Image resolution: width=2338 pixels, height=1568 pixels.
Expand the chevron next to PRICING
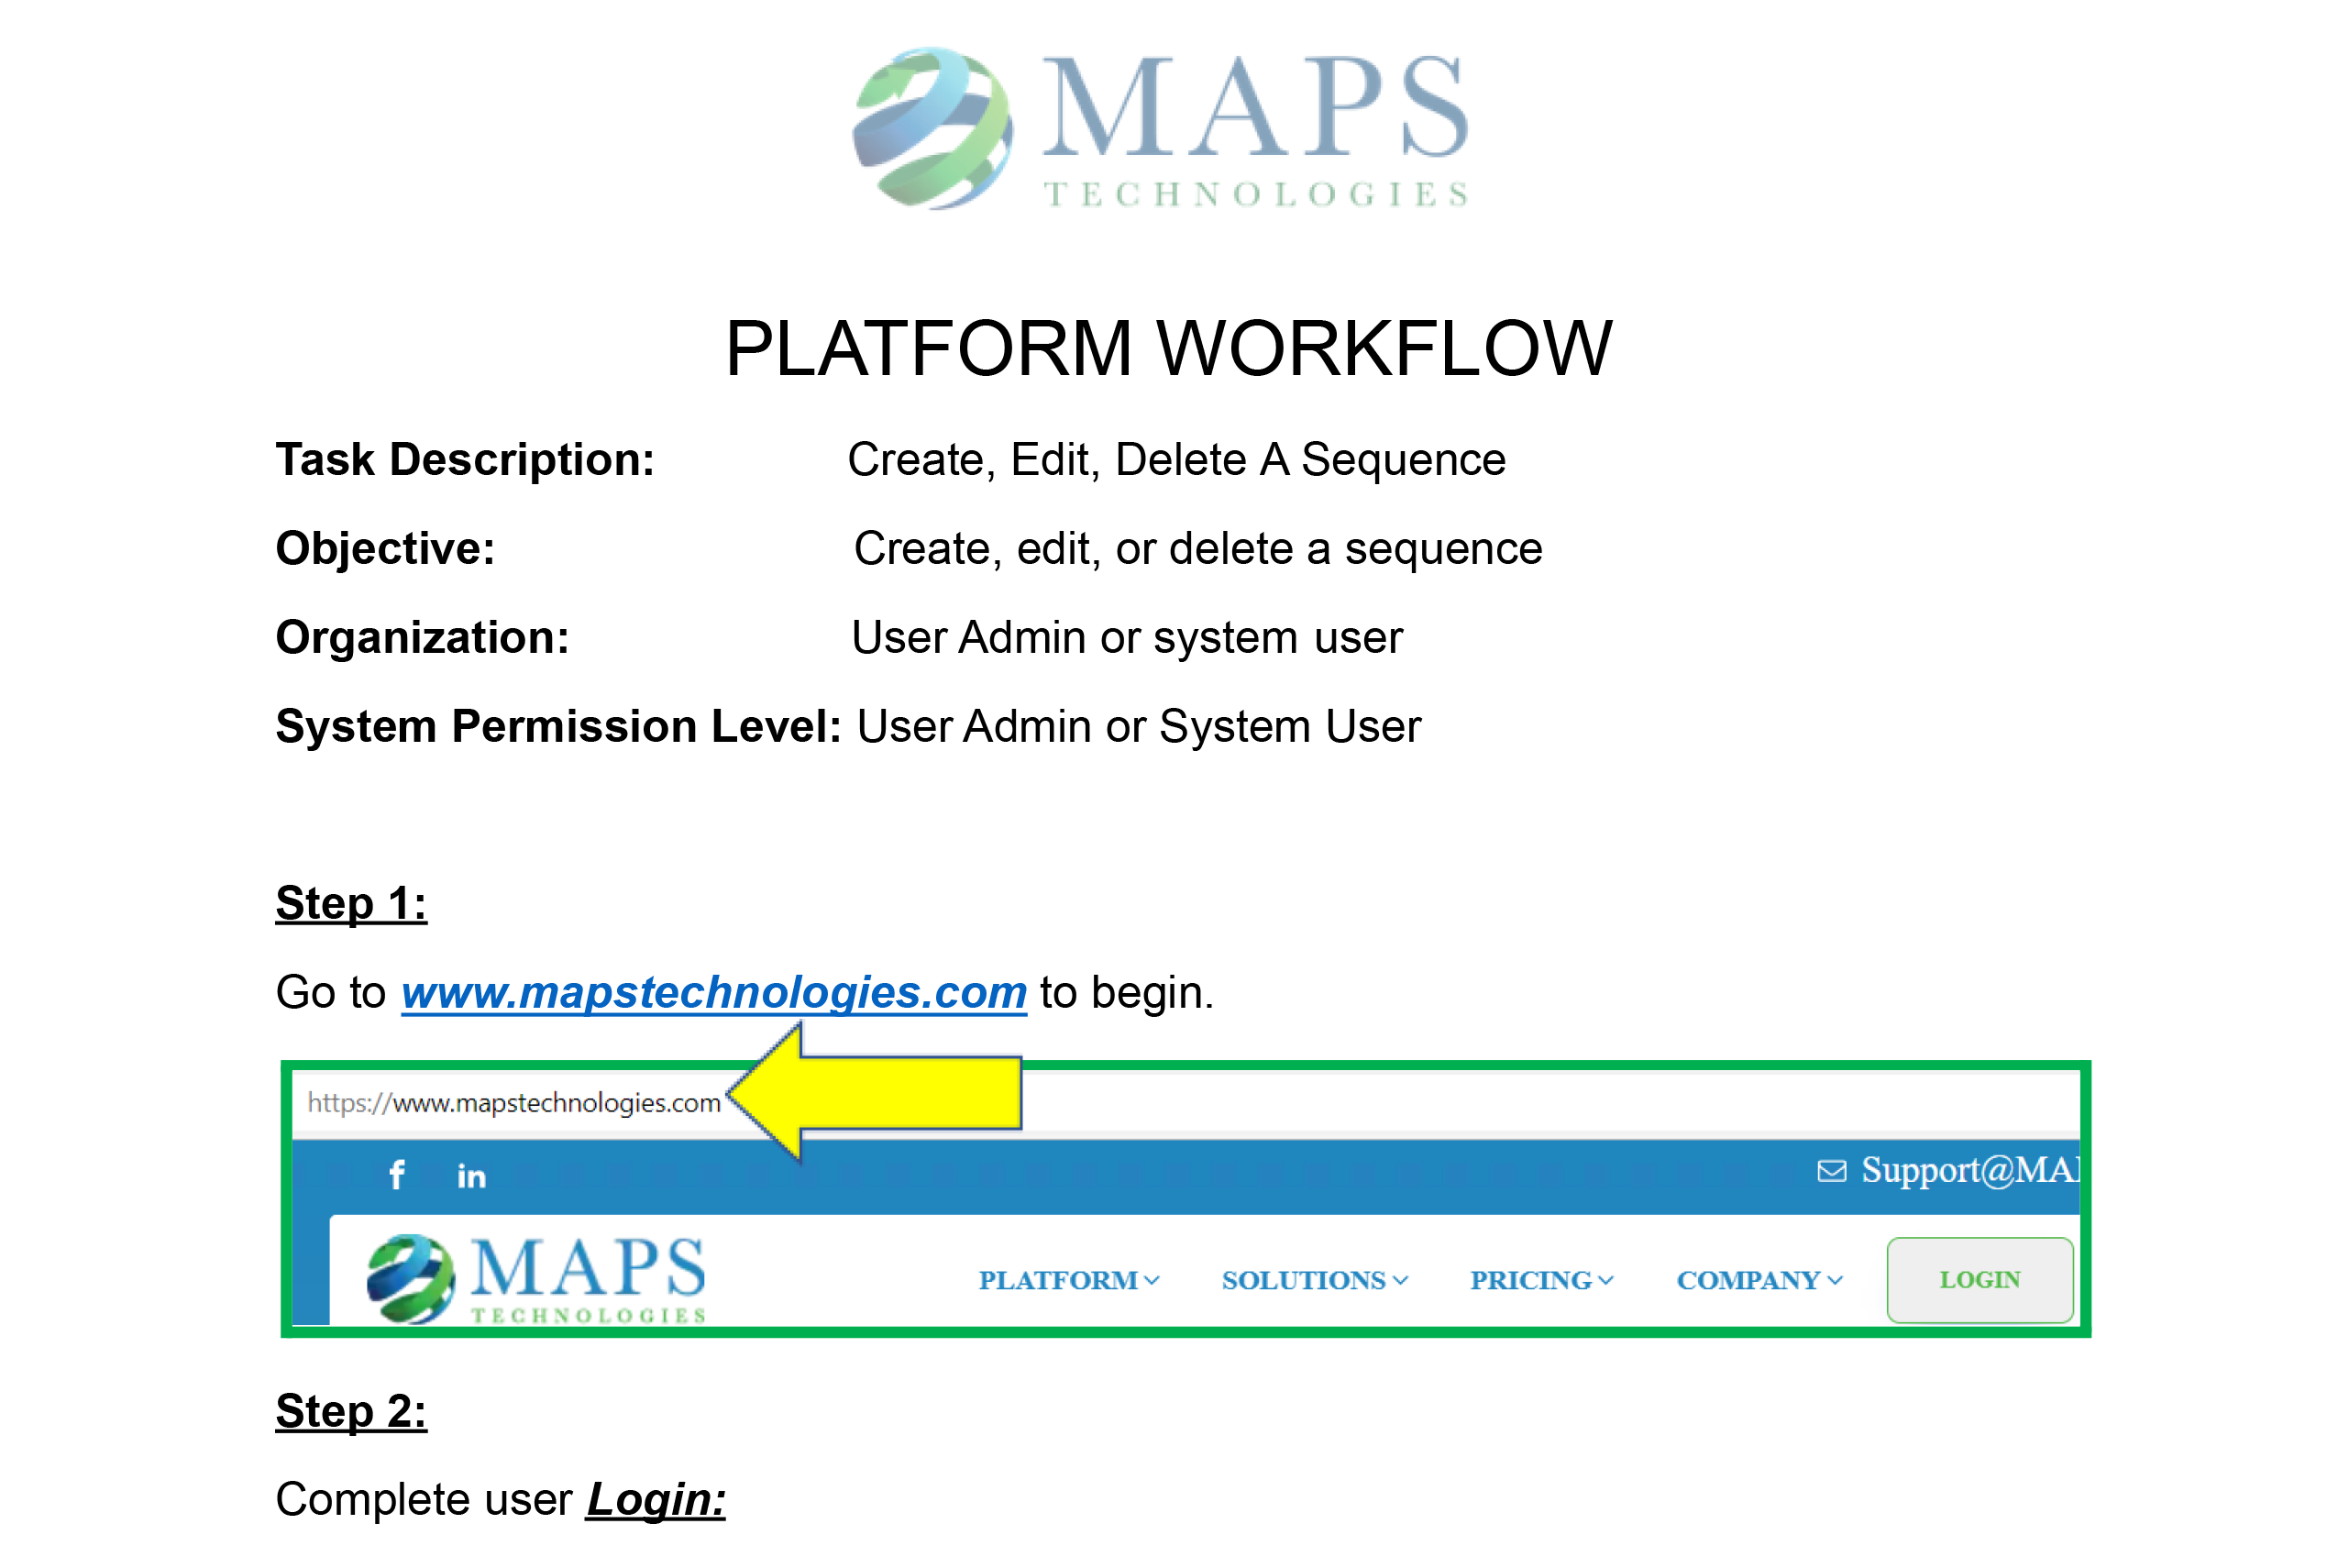point(1605,1280)
